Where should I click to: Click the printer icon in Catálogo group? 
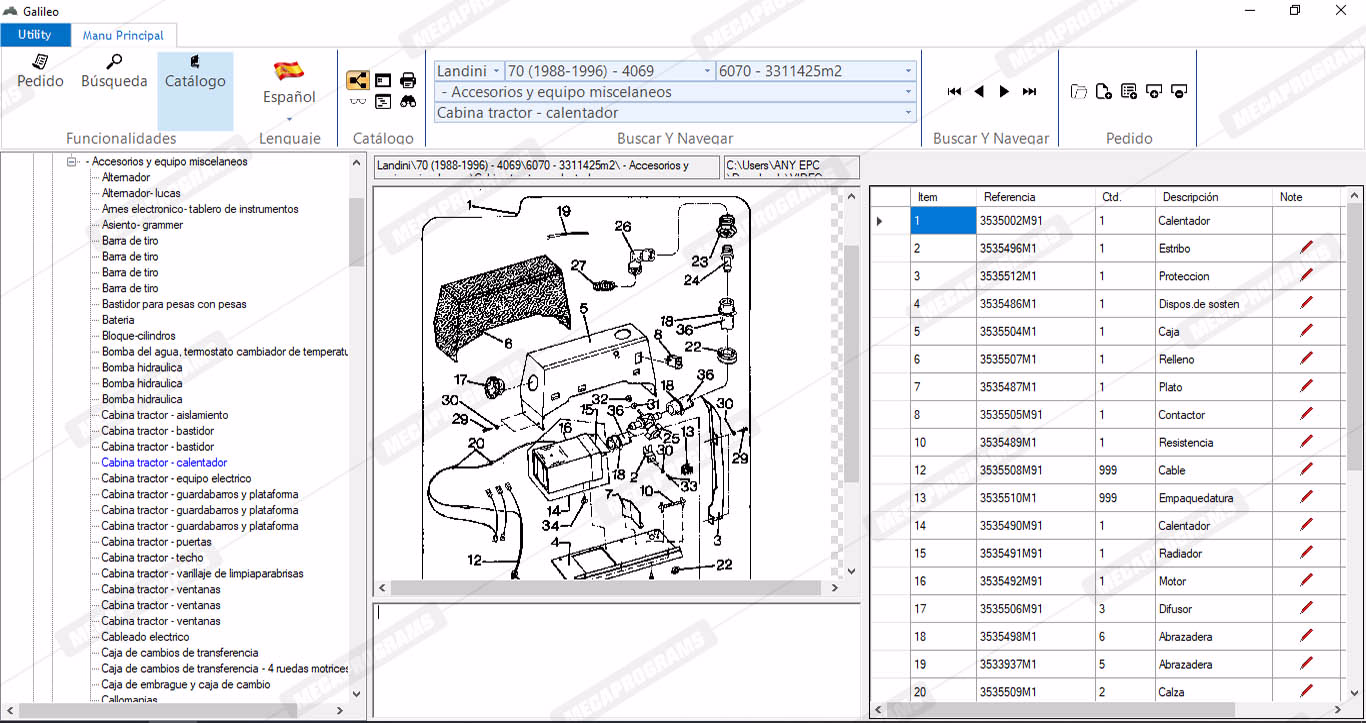408,81
